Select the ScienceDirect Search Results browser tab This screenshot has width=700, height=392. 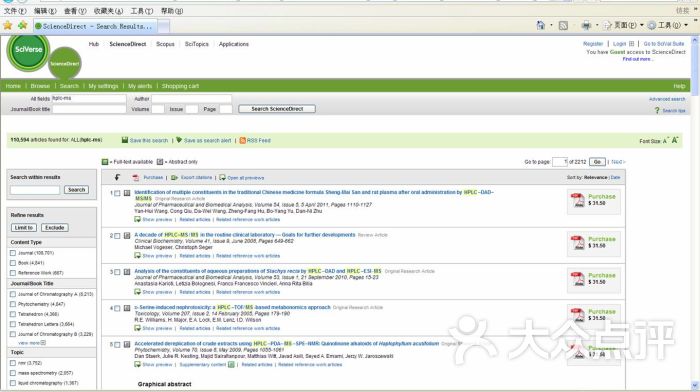point(96,26)
